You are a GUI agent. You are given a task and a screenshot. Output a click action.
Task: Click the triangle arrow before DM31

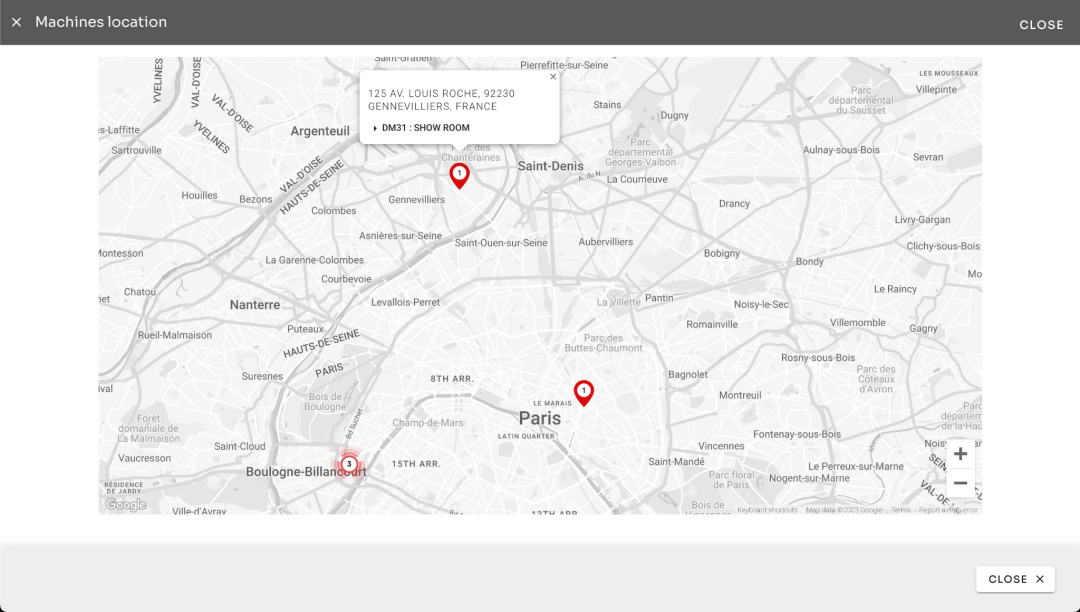tap(375, 128)
